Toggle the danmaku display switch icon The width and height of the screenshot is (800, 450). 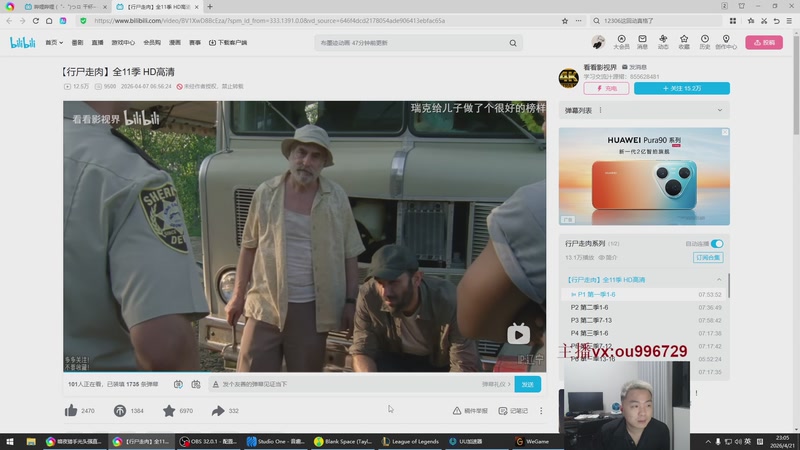tap(178, 384)
